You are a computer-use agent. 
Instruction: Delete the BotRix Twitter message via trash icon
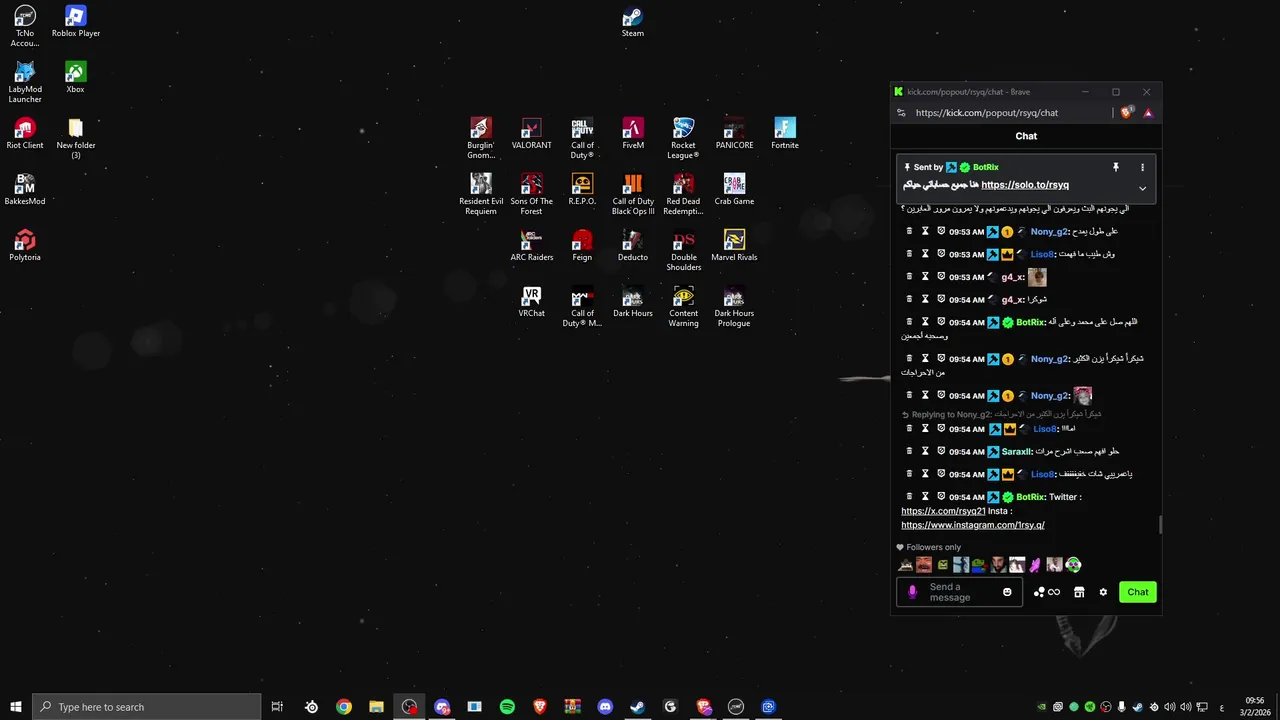909,496
